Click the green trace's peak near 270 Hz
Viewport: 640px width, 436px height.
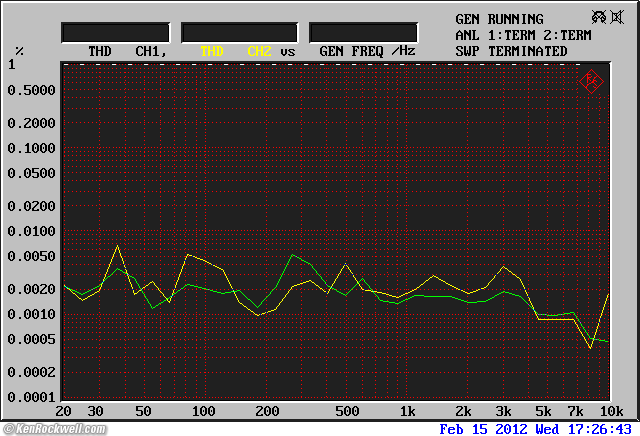point(292,255)
